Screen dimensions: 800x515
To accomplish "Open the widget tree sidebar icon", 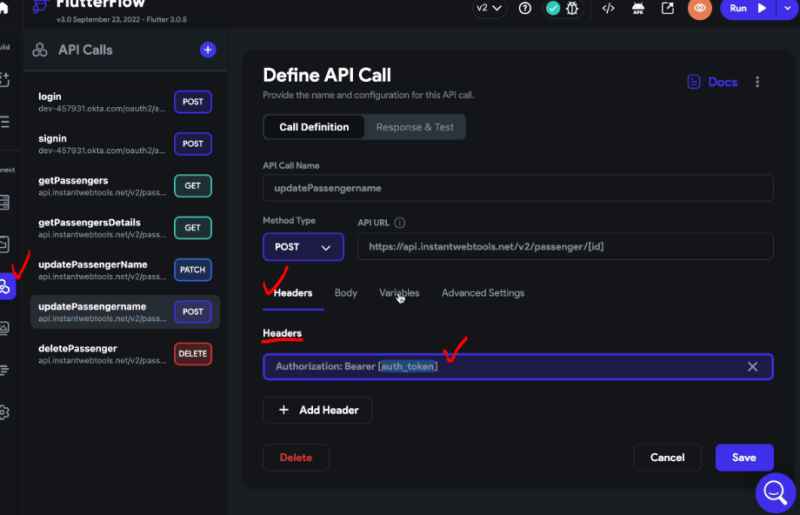I will tap(5, 122).
